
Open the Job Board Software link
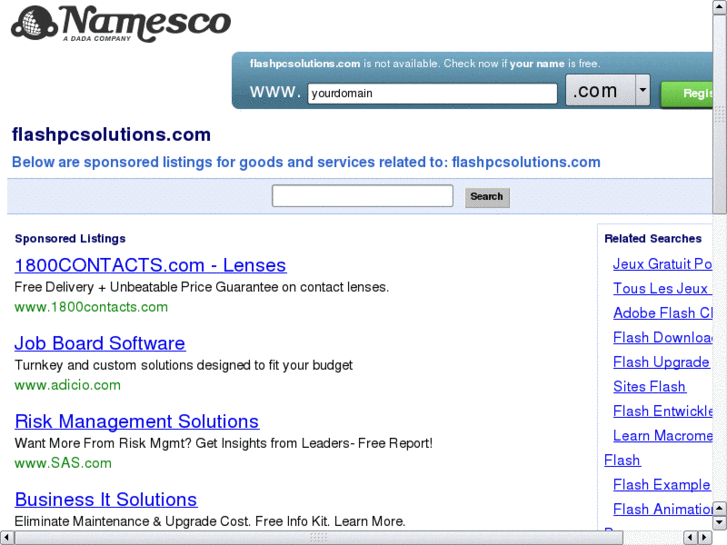(100, 343)
